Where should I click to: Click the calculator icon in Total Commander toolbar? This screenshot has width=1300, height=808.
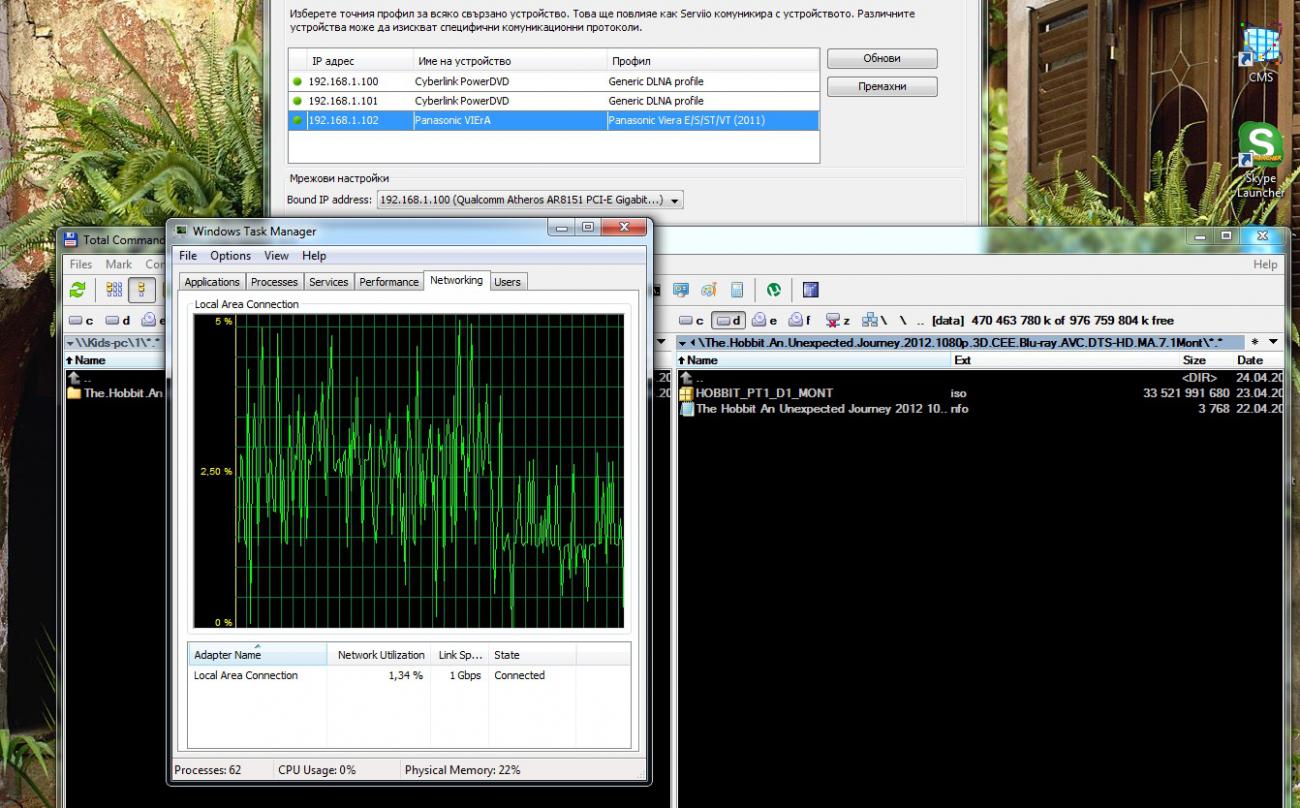737,290
